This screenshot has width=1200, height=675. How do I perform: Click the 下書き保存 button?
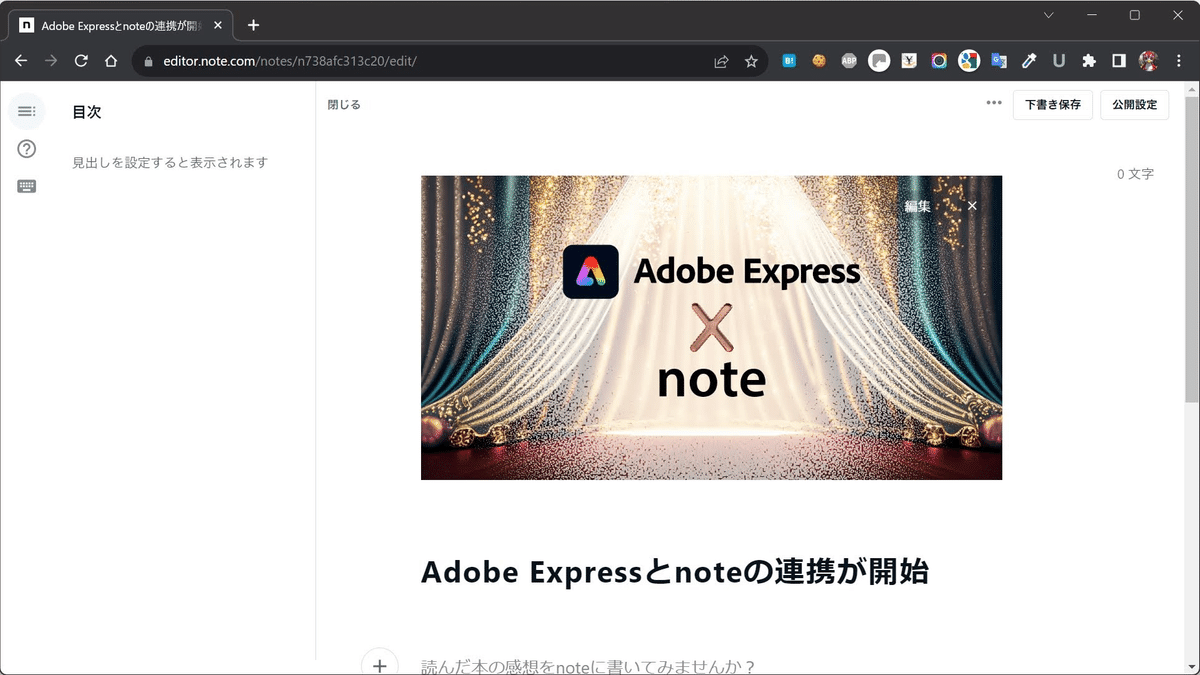pyautogui.click(x=1052, y=105)
